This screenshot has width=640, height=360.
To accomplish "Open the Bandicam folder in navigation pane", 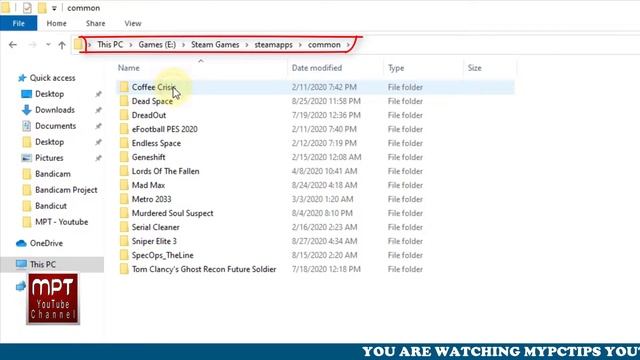I will [53, 174].
